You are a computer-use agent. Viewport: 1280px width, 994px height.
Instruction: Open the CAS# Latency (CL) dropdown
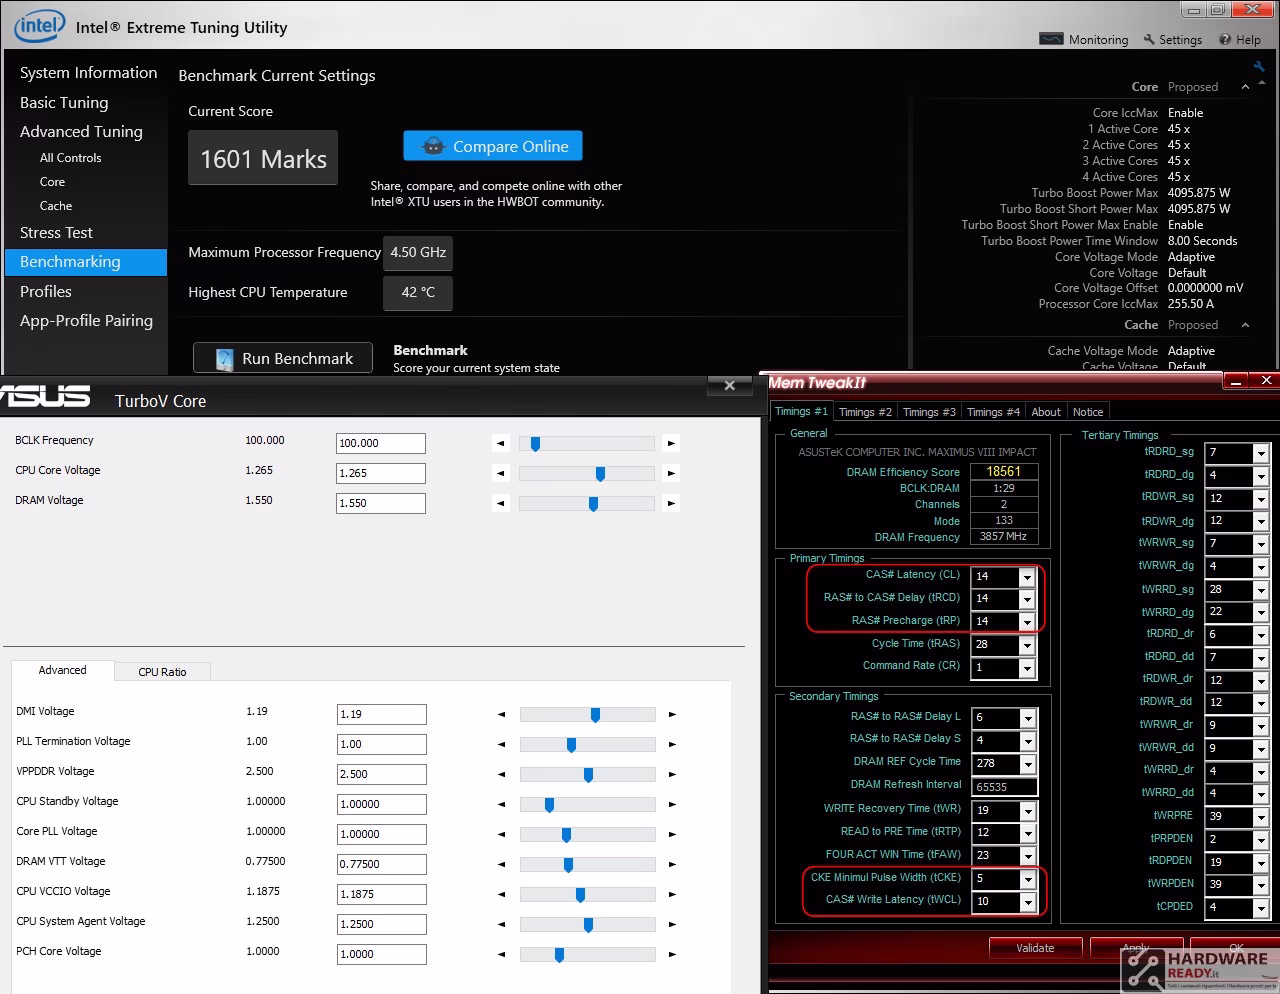[1026, 577]
